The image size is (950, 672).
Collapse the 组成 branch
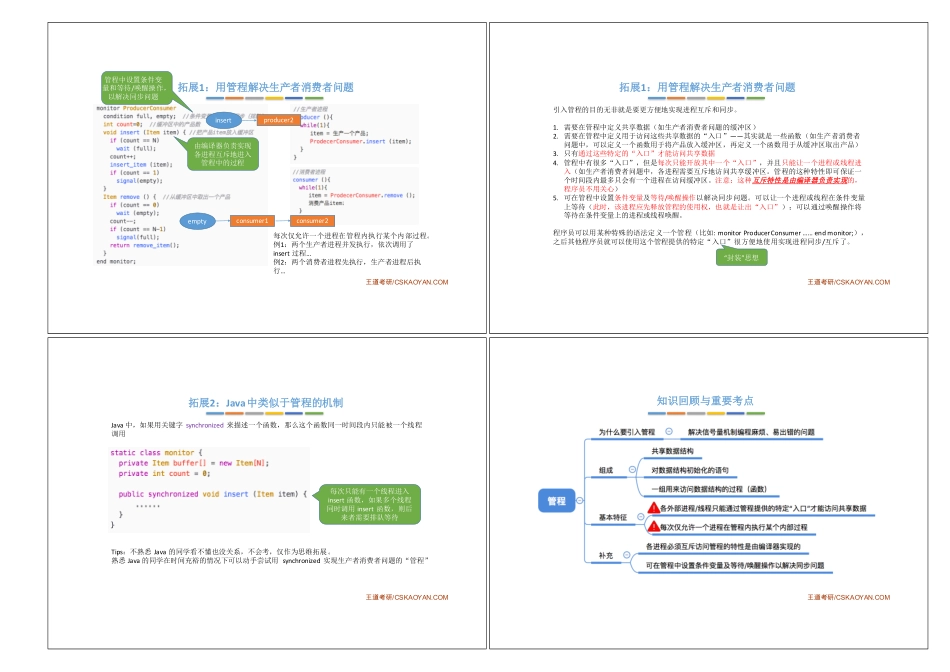633,468
